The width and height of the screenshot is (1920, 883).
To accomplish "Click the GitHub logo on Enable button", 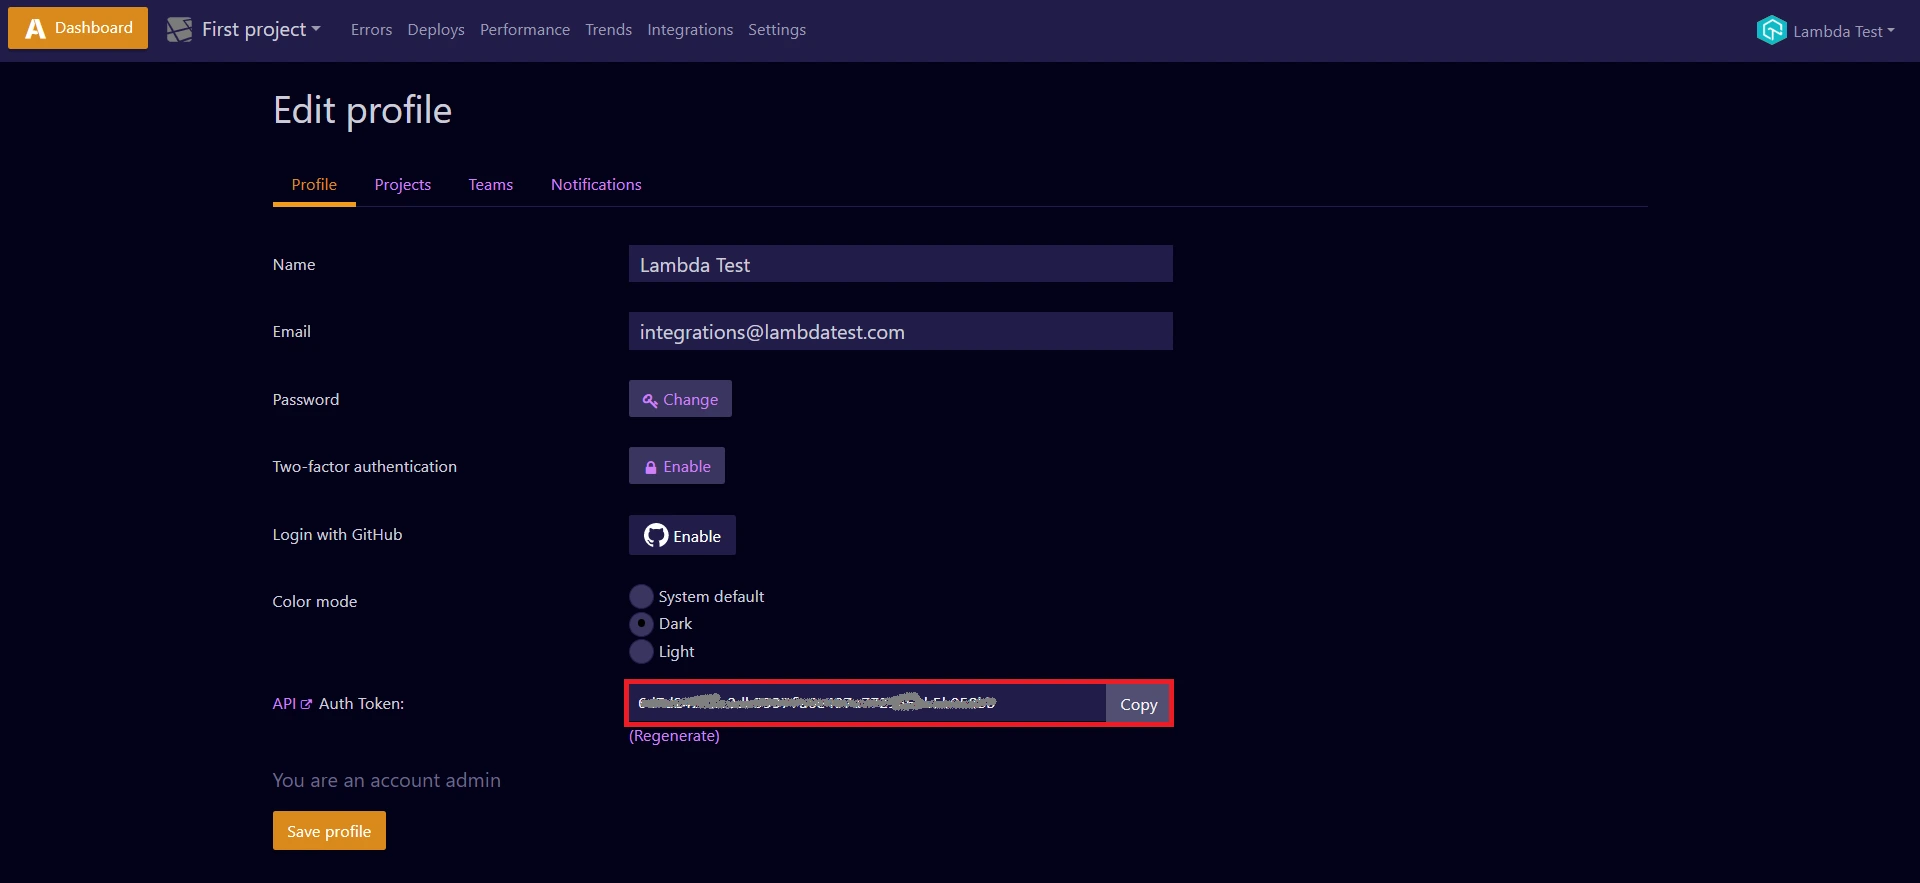I will coord(656,536).
